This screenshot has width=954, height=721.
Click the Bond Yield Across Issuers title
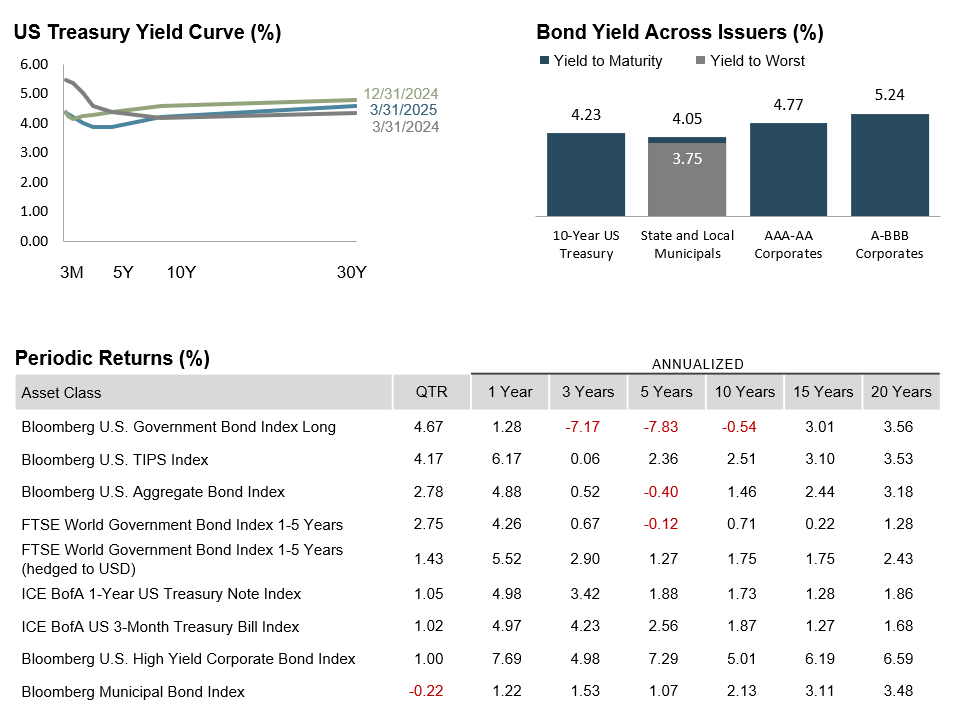pos(680,33)
